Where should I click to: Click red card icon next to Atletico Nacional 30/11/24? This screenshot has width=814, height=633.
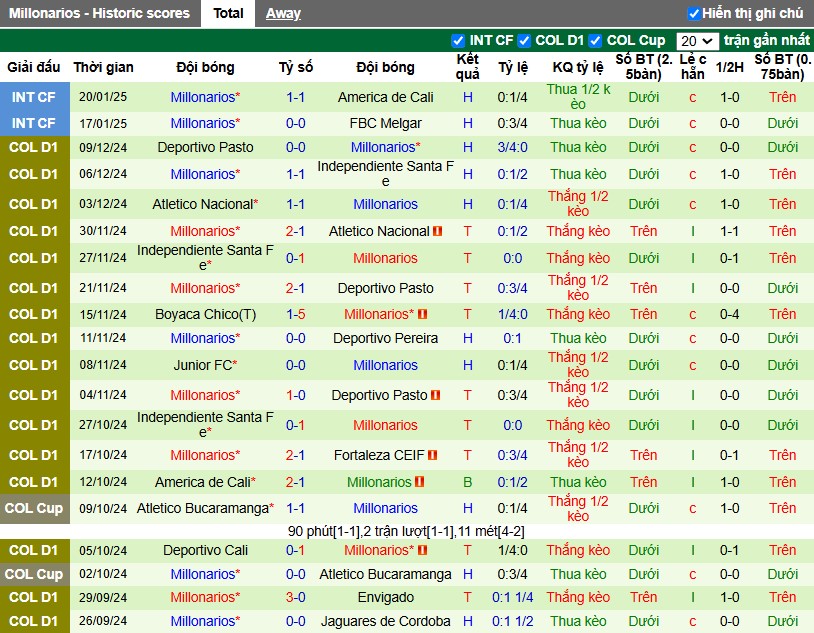[438, 231]
